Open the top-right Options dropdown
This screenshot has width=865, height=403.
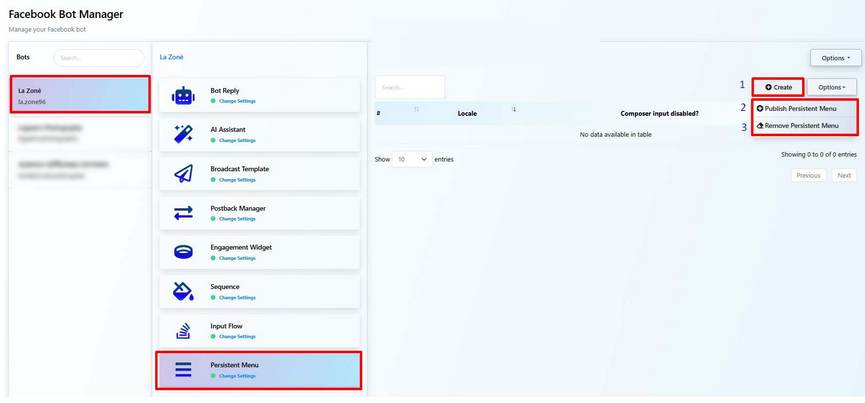[835, 58]
